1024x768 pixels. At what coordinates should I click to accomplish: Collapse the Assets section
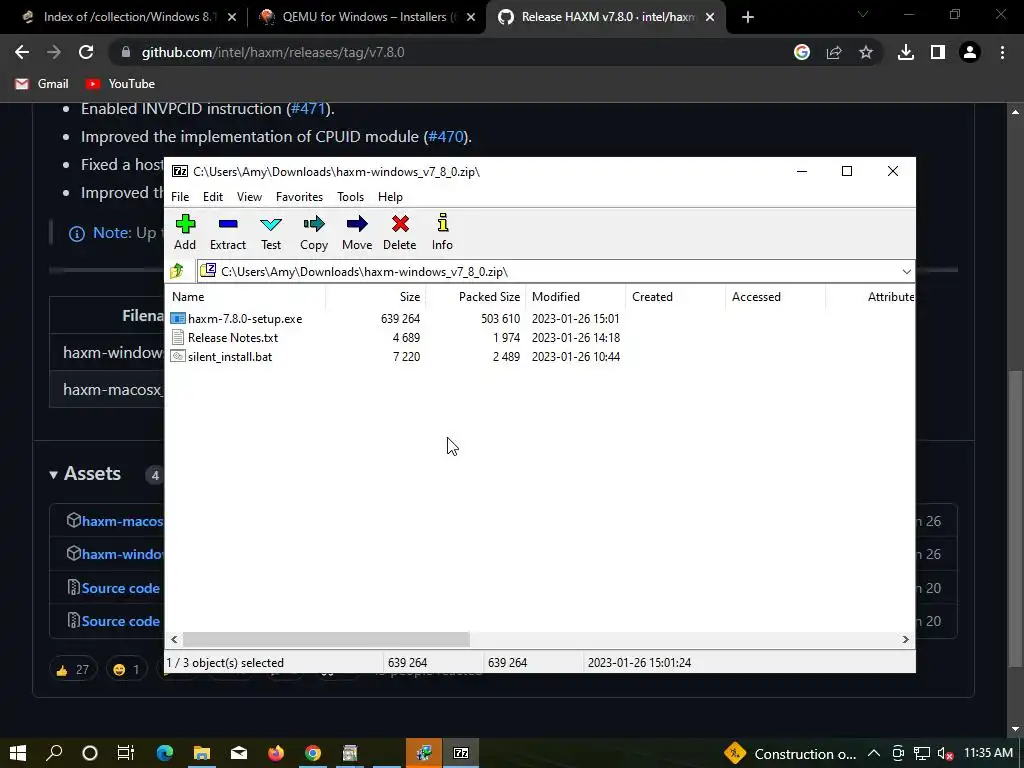point(85,473)
